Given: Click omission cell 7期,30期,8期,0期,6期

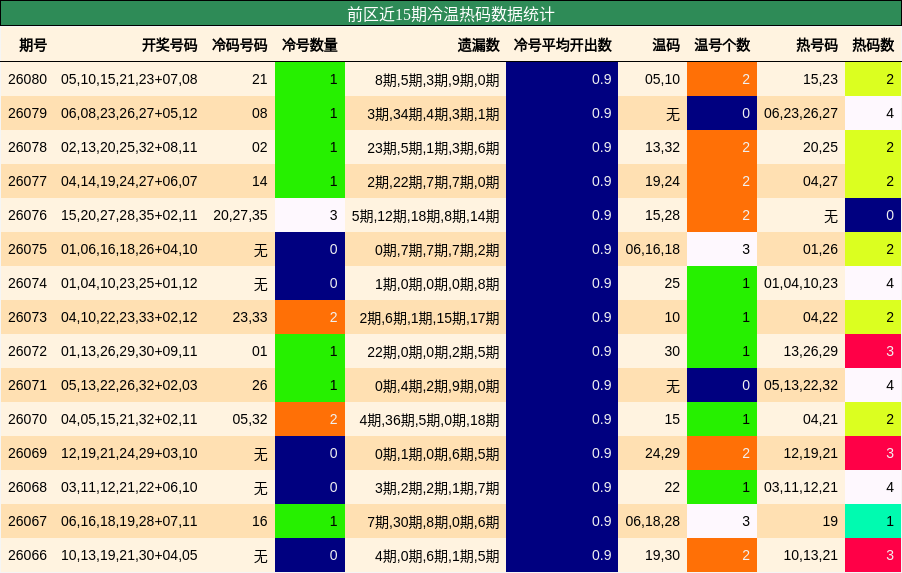Looking at the screenshot, I should [x=433, y=521].
